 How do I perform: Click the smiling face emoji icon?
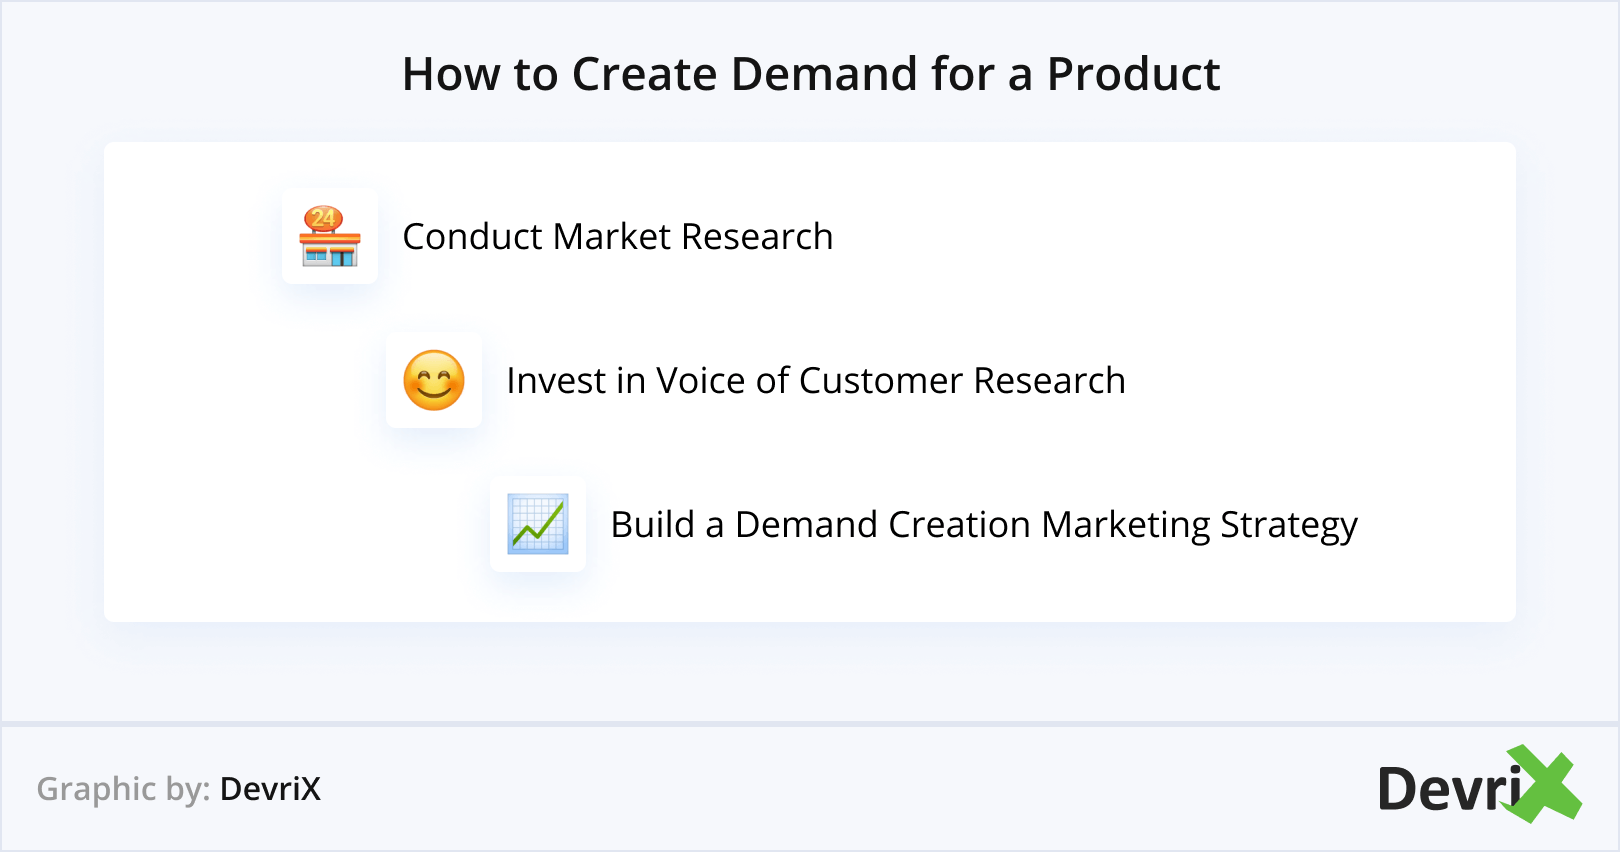(x=434, y=381)
